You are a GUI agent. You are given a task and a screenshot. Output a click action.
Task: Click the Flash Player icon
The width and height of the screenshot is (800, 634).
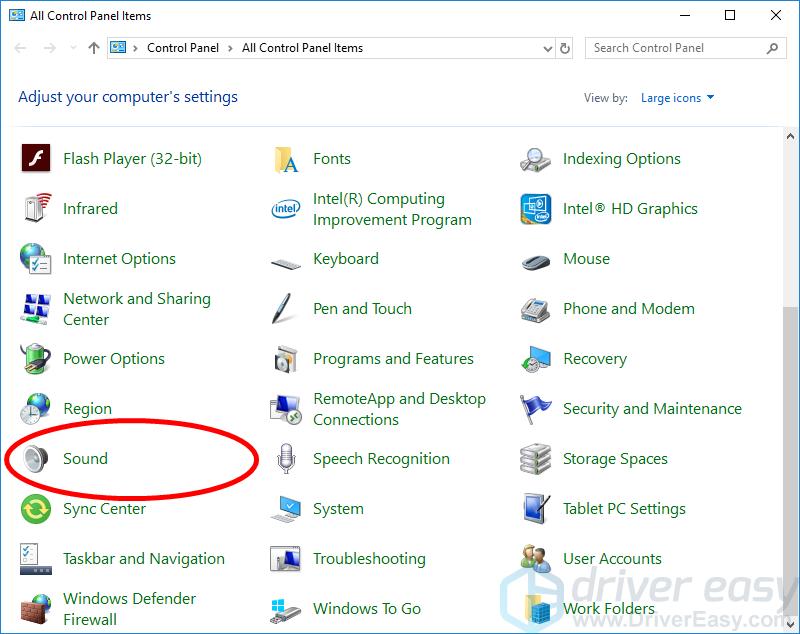(x=36, y=159)
